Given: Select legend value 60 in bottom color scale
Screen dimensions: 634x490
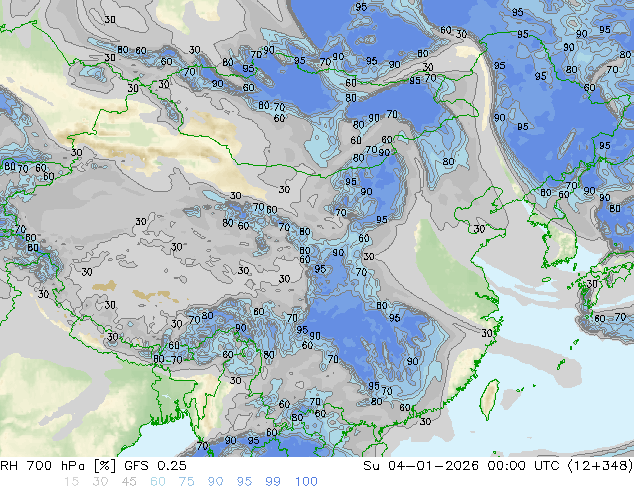Looking at the screenshot, I should click(158, 482).
